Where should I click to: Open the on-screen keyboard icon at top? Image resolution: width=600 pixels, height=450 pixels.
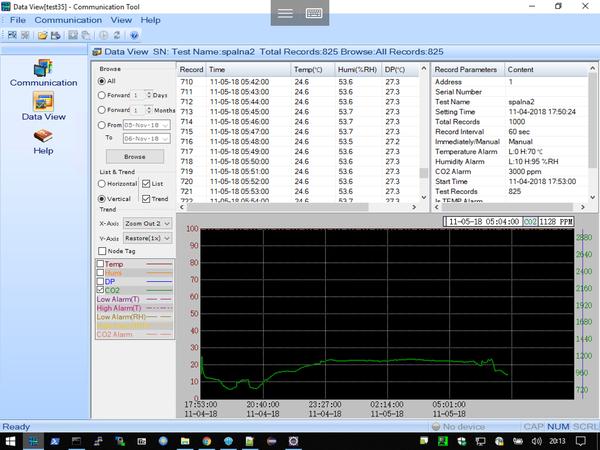tap(313, 13)
